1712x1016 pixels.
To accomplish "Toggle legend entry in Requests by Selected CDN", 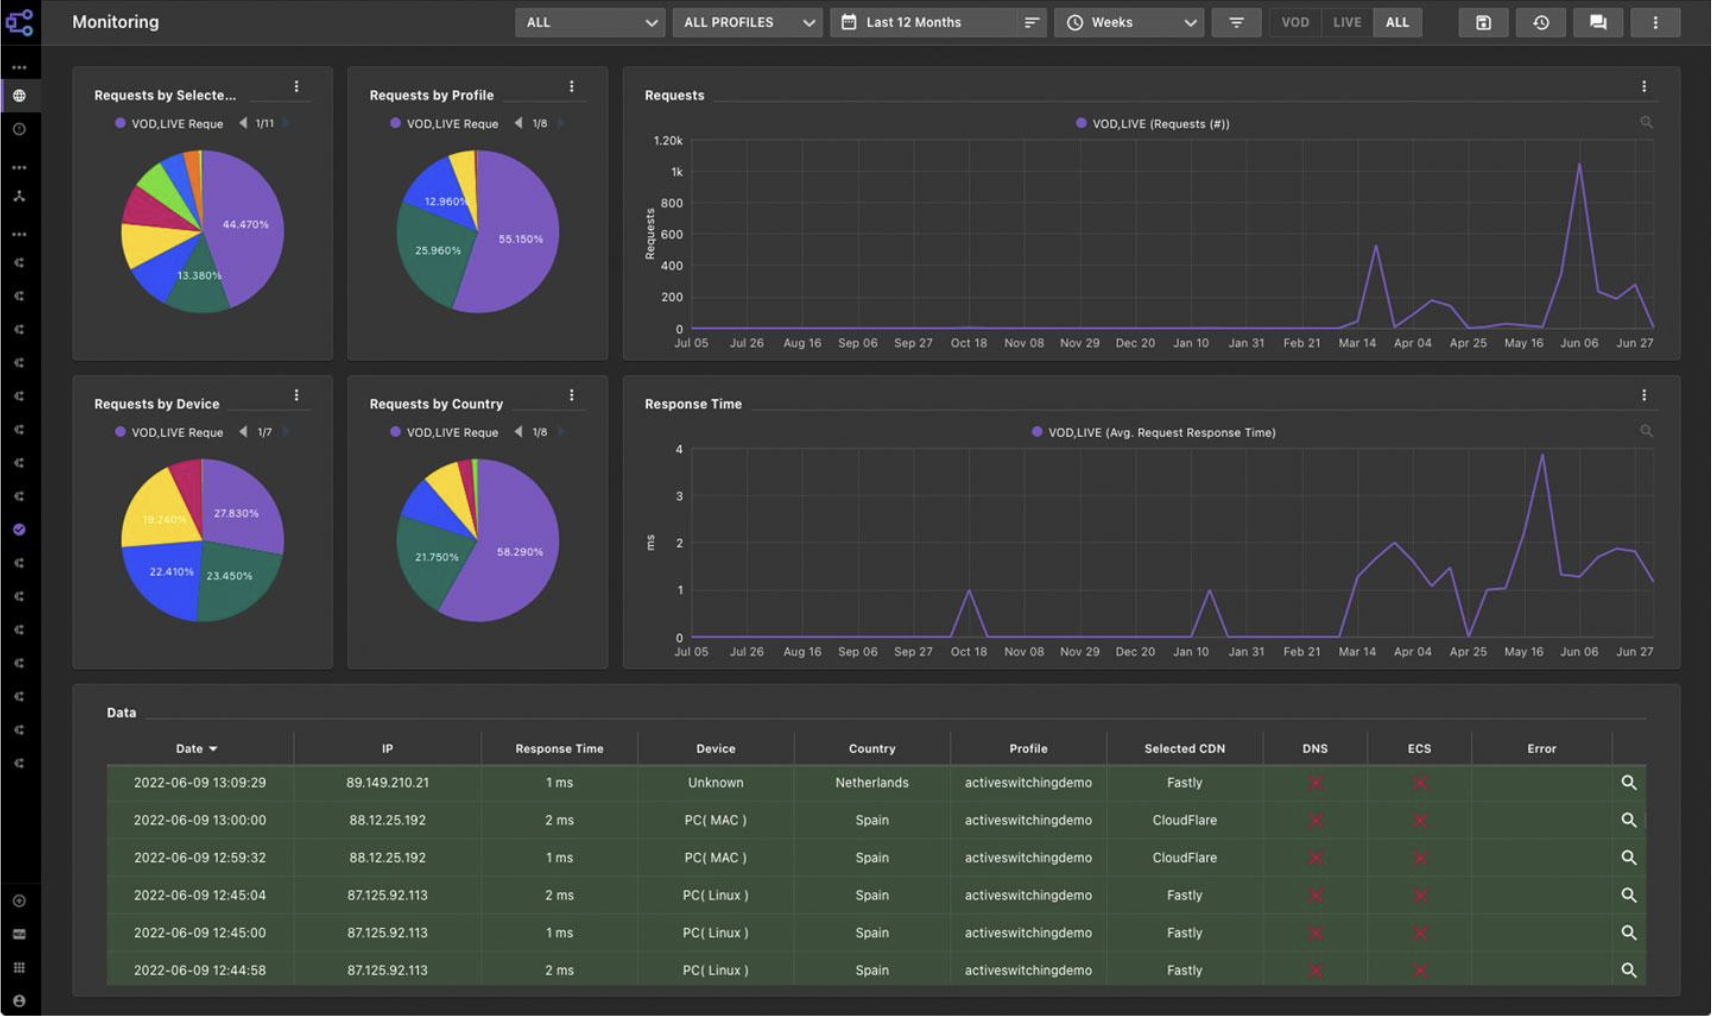I will tap(169, 124).
